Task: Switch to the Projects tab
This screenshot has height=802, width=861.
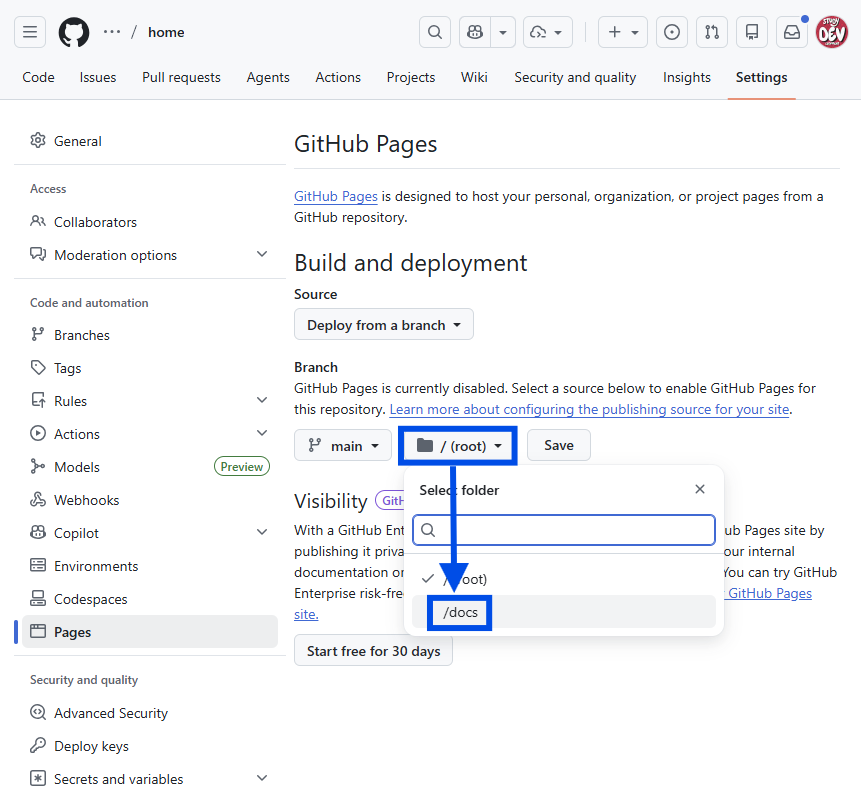Action: tap(411, 77)
